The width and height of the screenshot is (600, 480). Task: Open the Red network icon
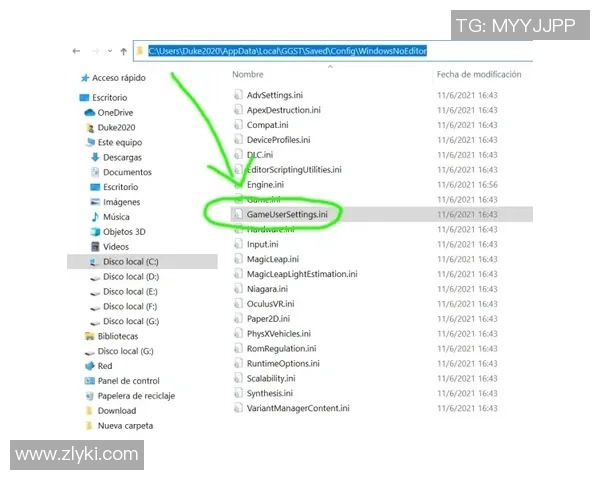coord(89,366)
